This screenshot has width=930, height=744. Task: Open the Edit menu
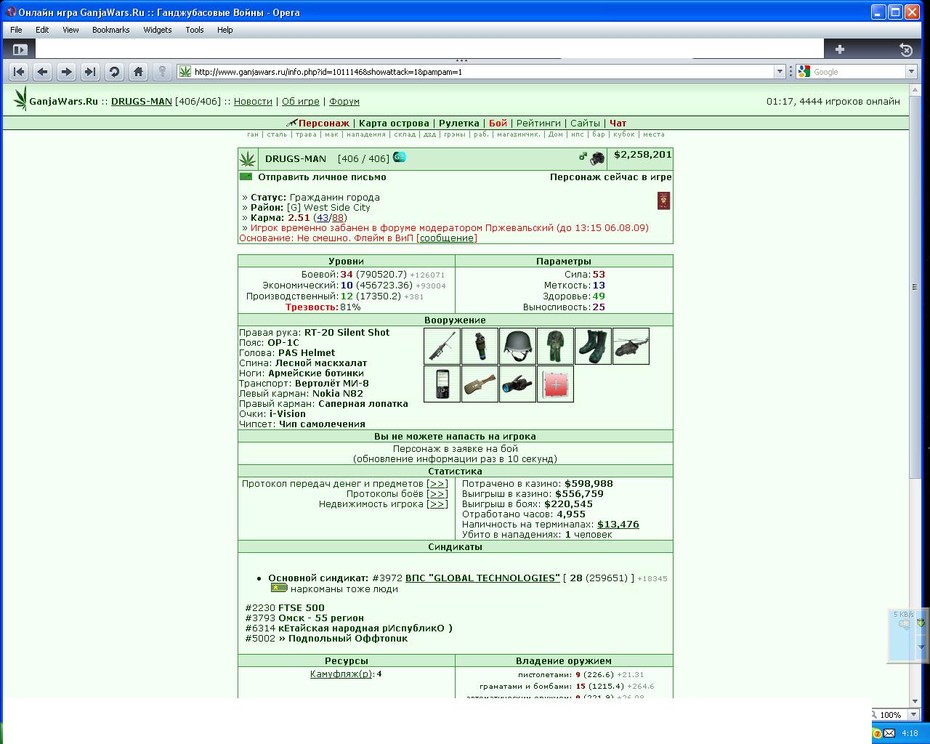42,30
